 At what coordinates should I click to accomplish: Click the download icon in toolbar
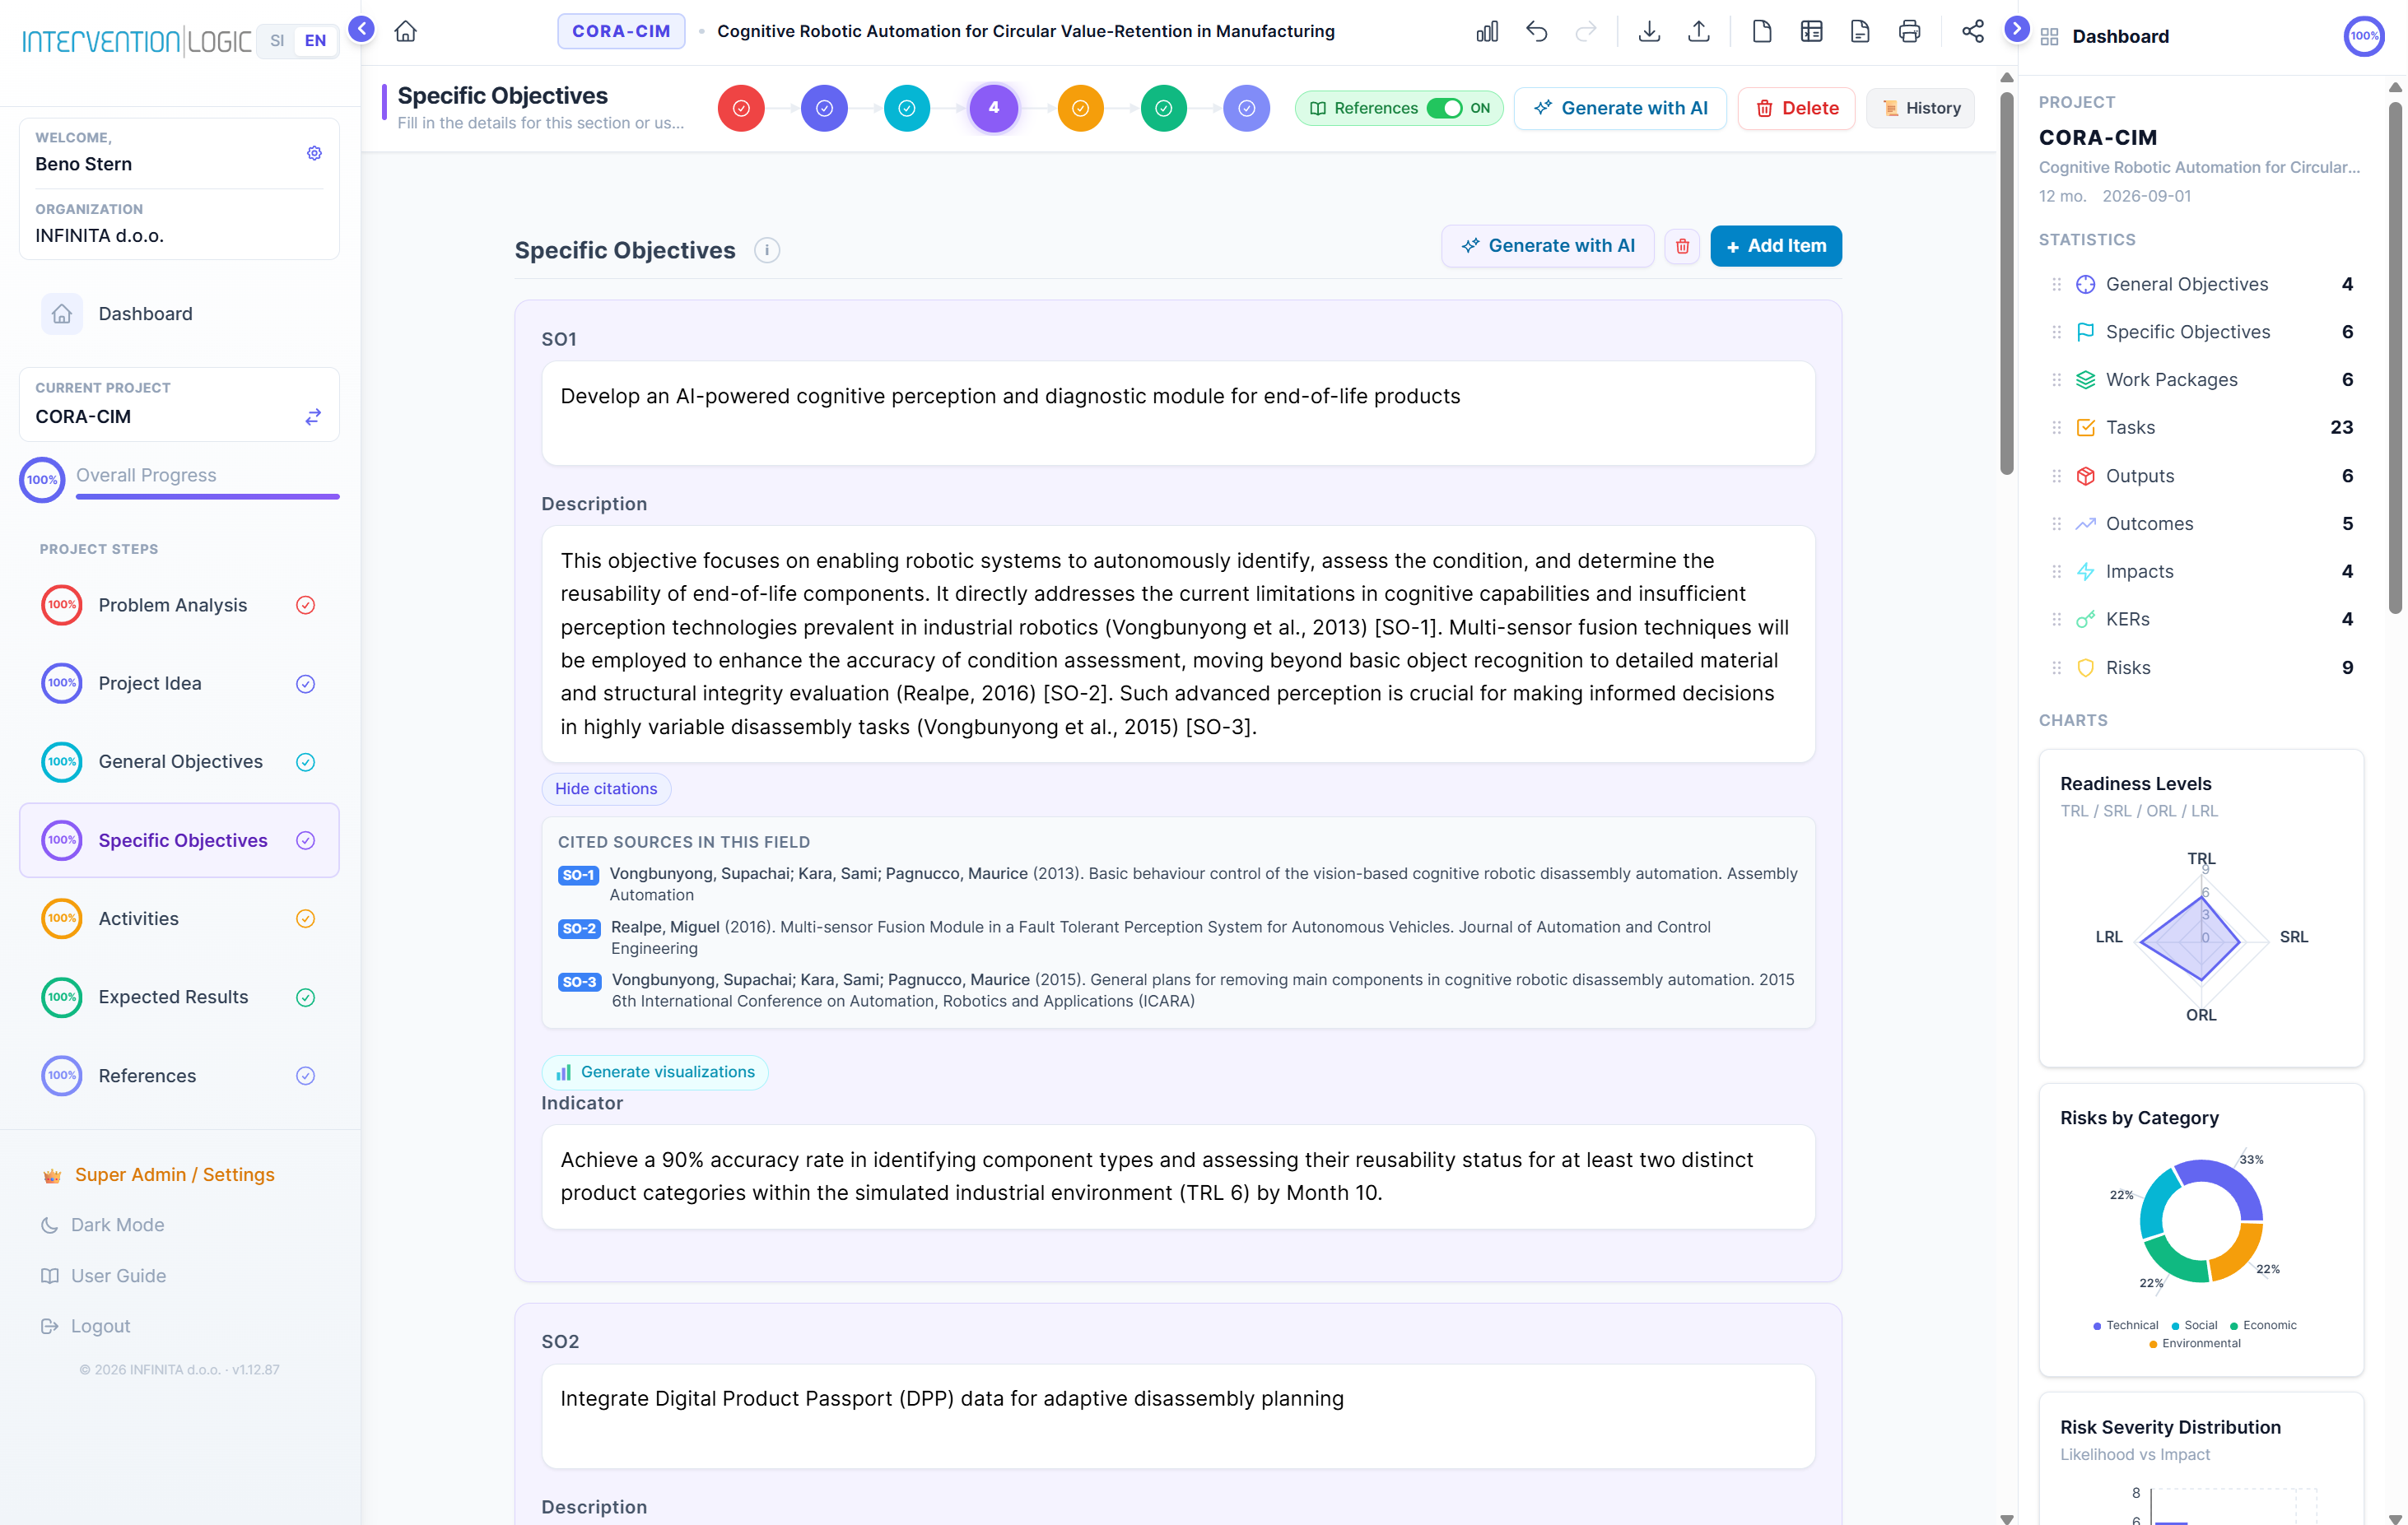[x=1649, y=32]
